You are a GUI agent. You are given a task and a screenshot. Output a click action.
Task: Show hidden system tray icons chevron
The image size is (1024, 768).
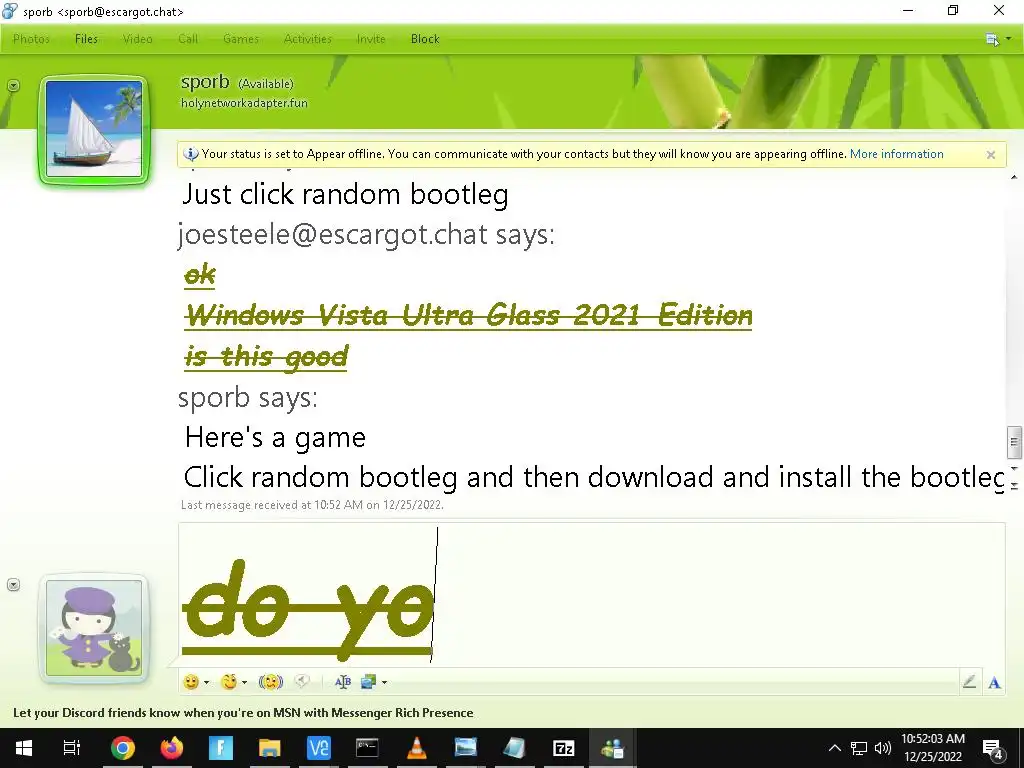[x=835, y=748]
